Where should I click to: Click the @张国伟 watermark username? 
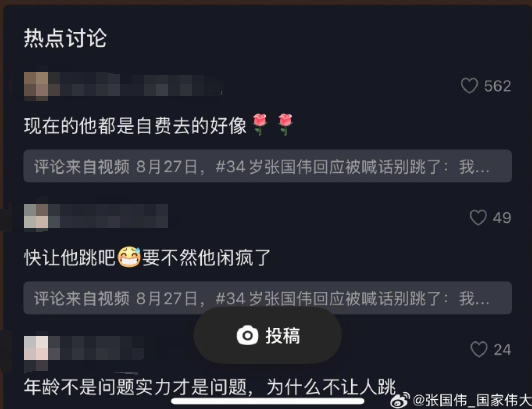click(x=472, y=400)
